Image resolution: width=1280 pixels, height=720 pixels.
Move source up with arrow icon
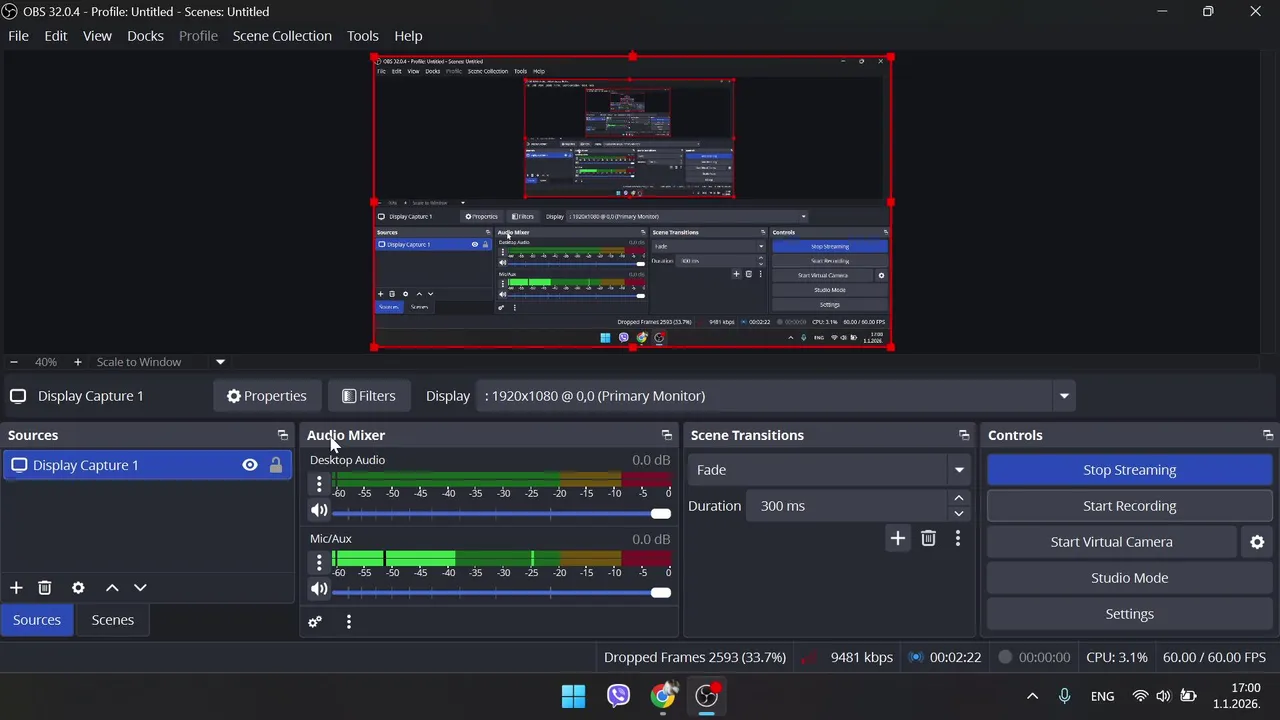112,588
